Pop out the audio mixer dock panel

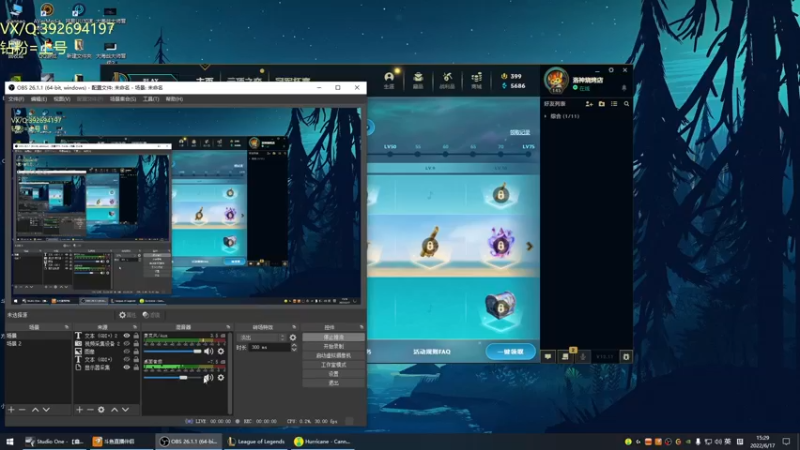(x=228, y=327)
